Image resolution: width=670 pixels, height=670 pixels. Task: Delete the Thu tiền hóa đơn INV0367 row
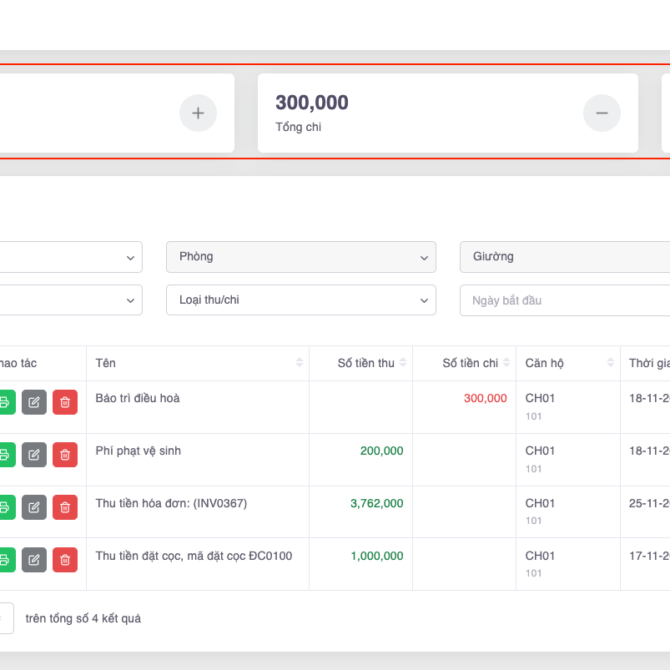click(65, 507)
